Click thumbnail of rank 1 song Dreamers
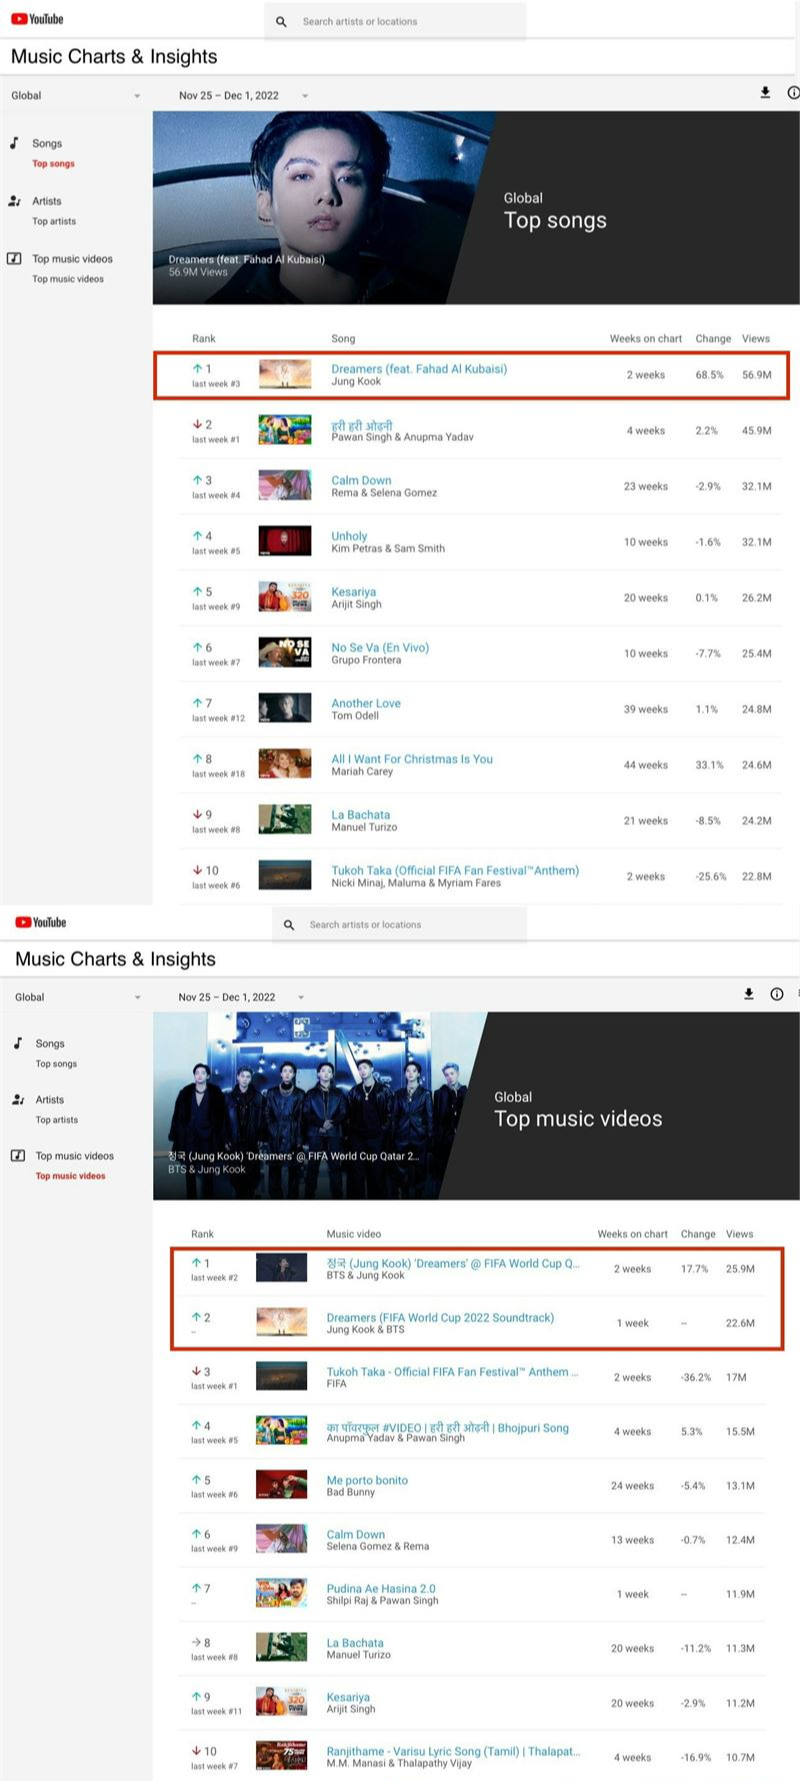Screen dimensions: 800x1781 coord(285,374)
